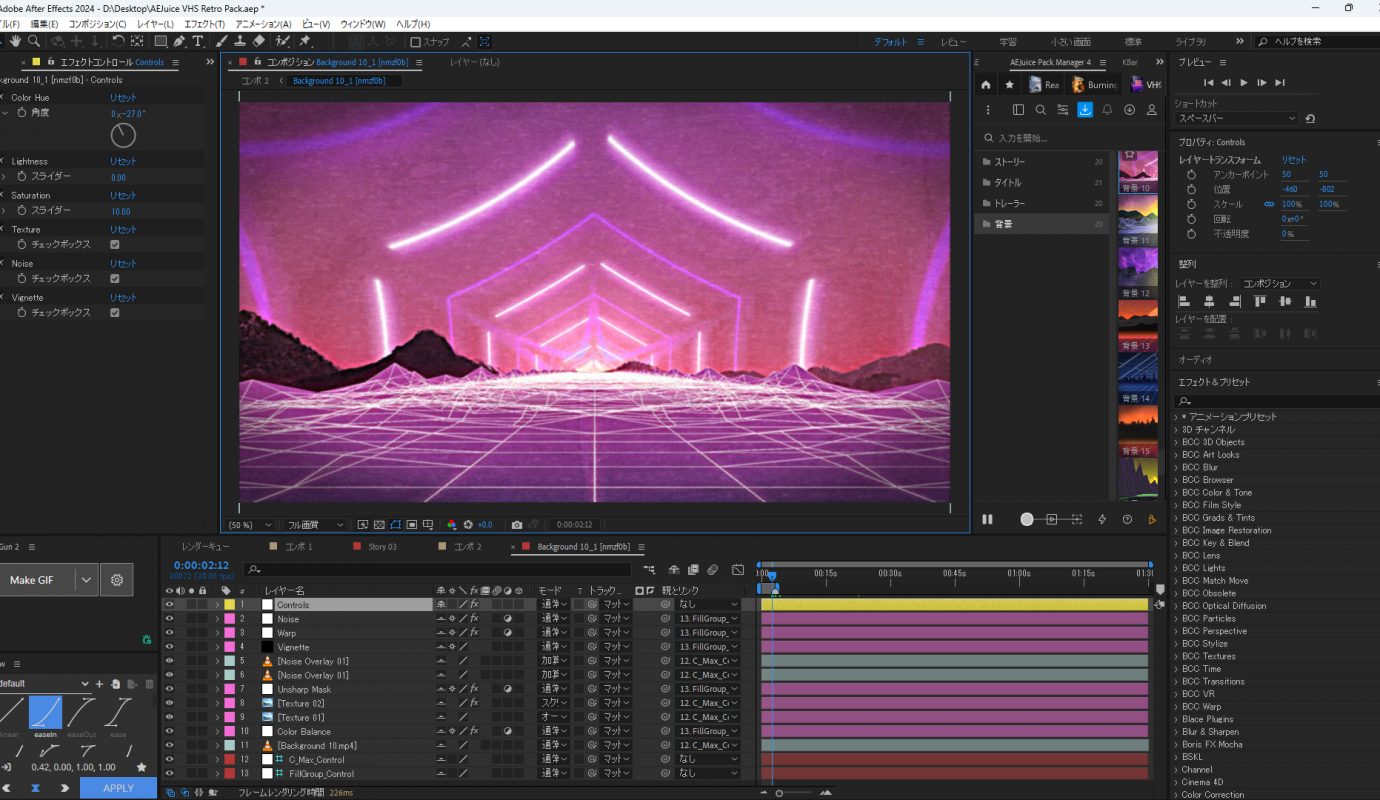Image resolution: width=1380 pixels, height=800 pixels.
Task: Click the snapshot camera icon below the viewer
Action: pyautogui.click(x=516, y=525)
